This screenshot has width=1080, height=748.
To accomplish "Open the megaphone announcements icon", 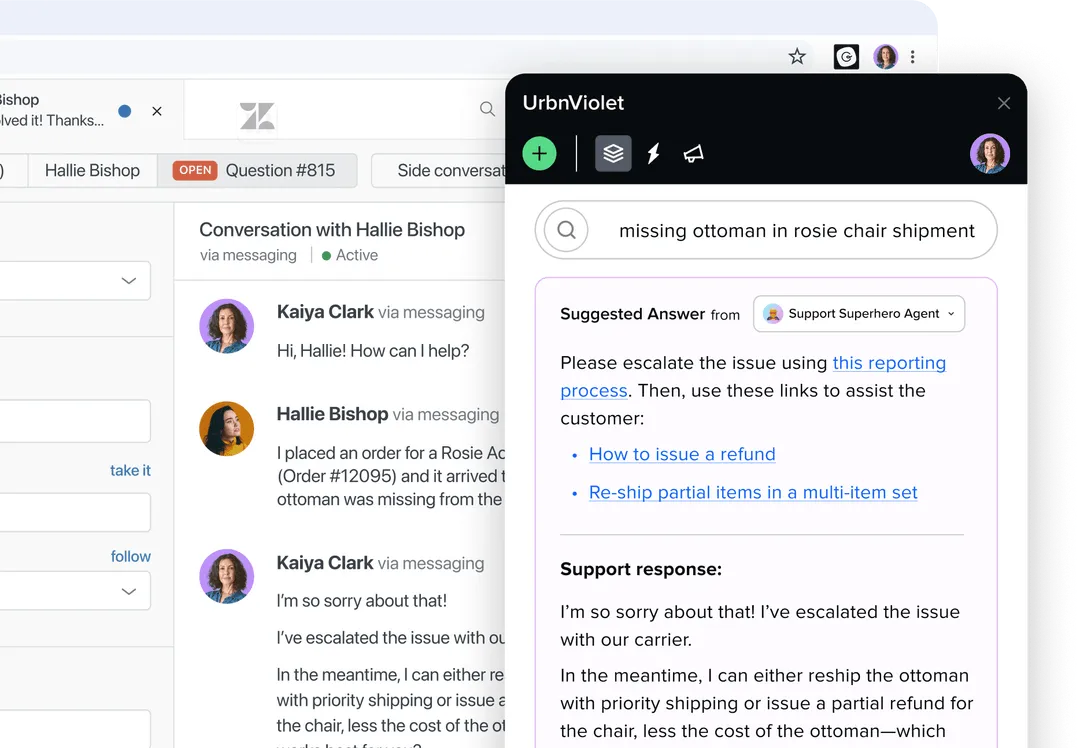I will point(694,154).
